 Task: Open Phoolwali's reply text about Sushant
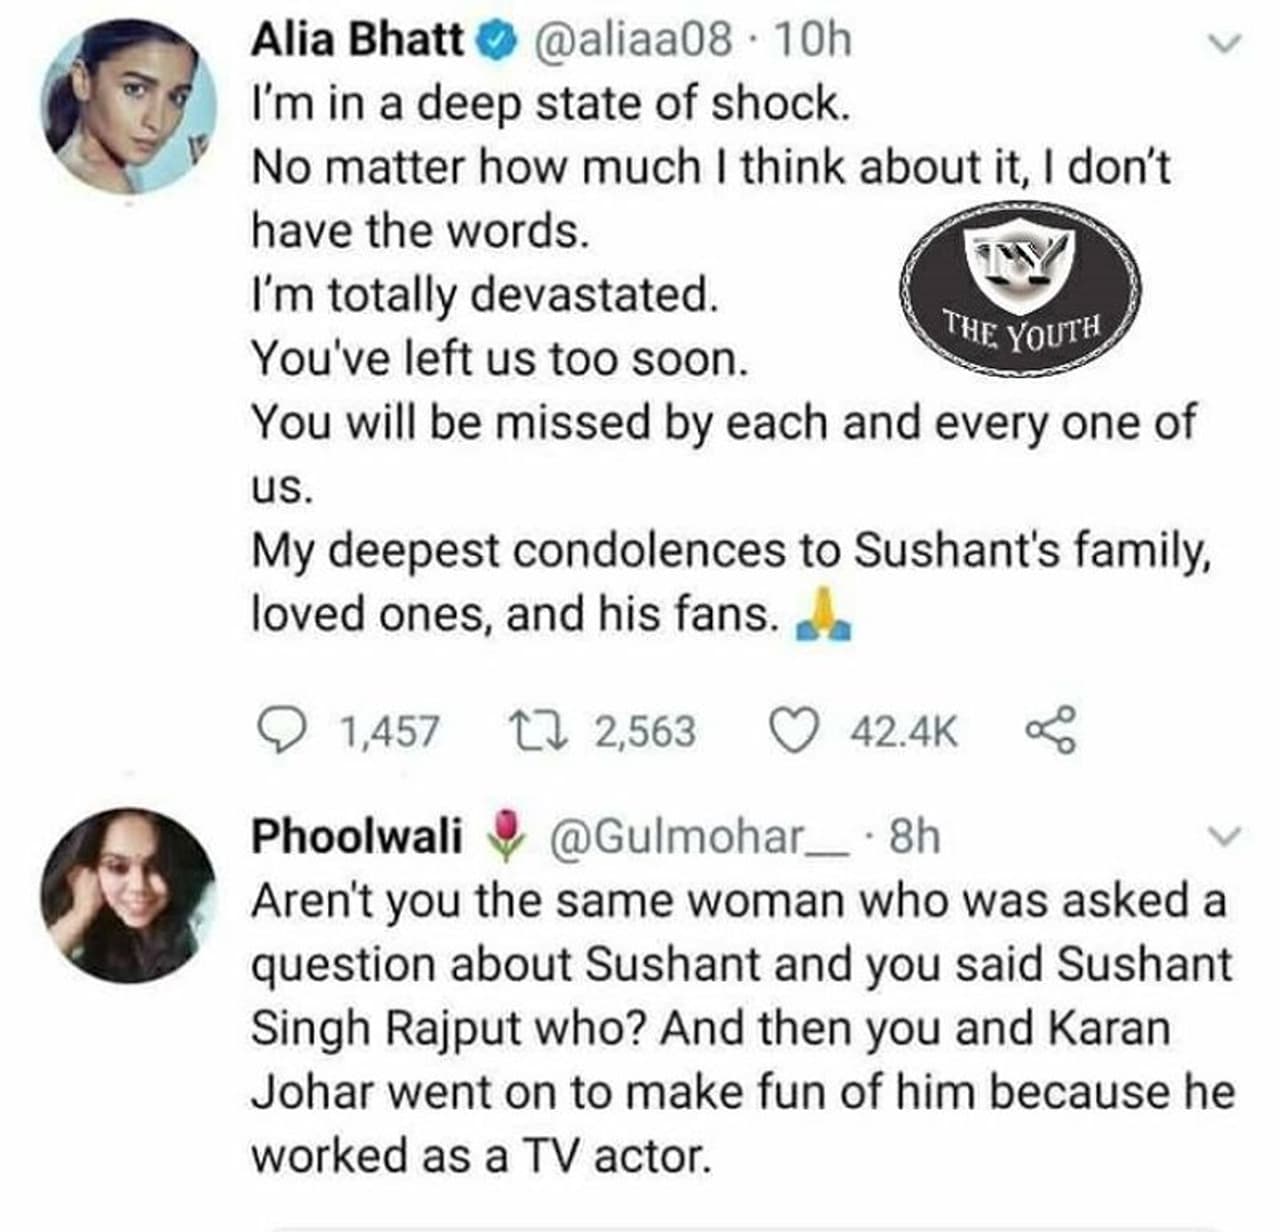pyautogui.click(x=740, y=1028)
